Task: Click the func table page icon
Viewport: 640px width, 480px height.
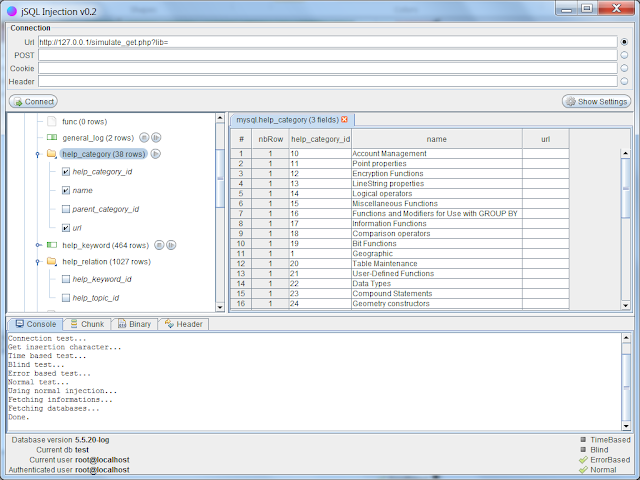Action: tap(51, 121)
